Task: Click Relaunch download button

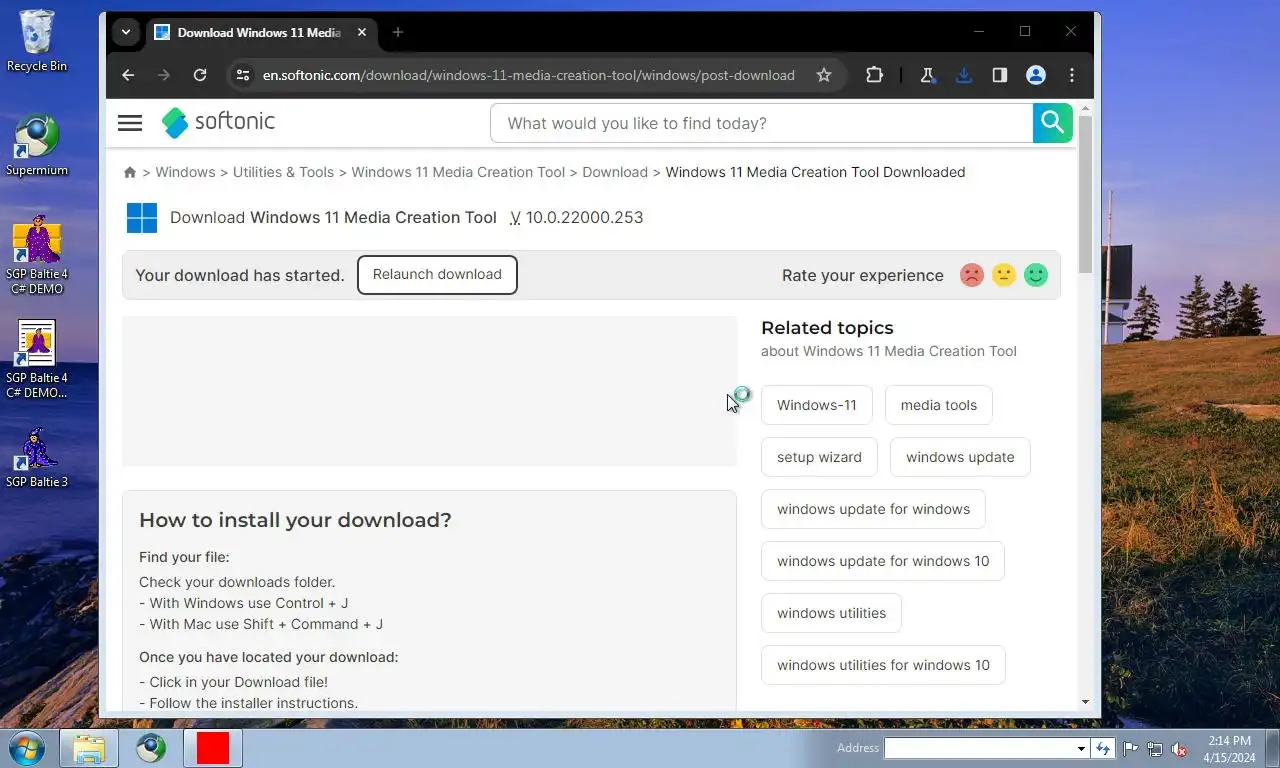Action: click(437, 274)
